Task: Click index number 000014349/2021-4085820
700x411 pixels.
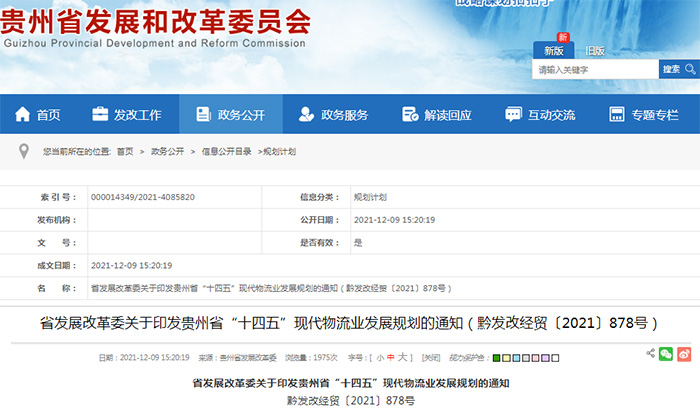Action: pyautogui.click(x=143, y=197)
